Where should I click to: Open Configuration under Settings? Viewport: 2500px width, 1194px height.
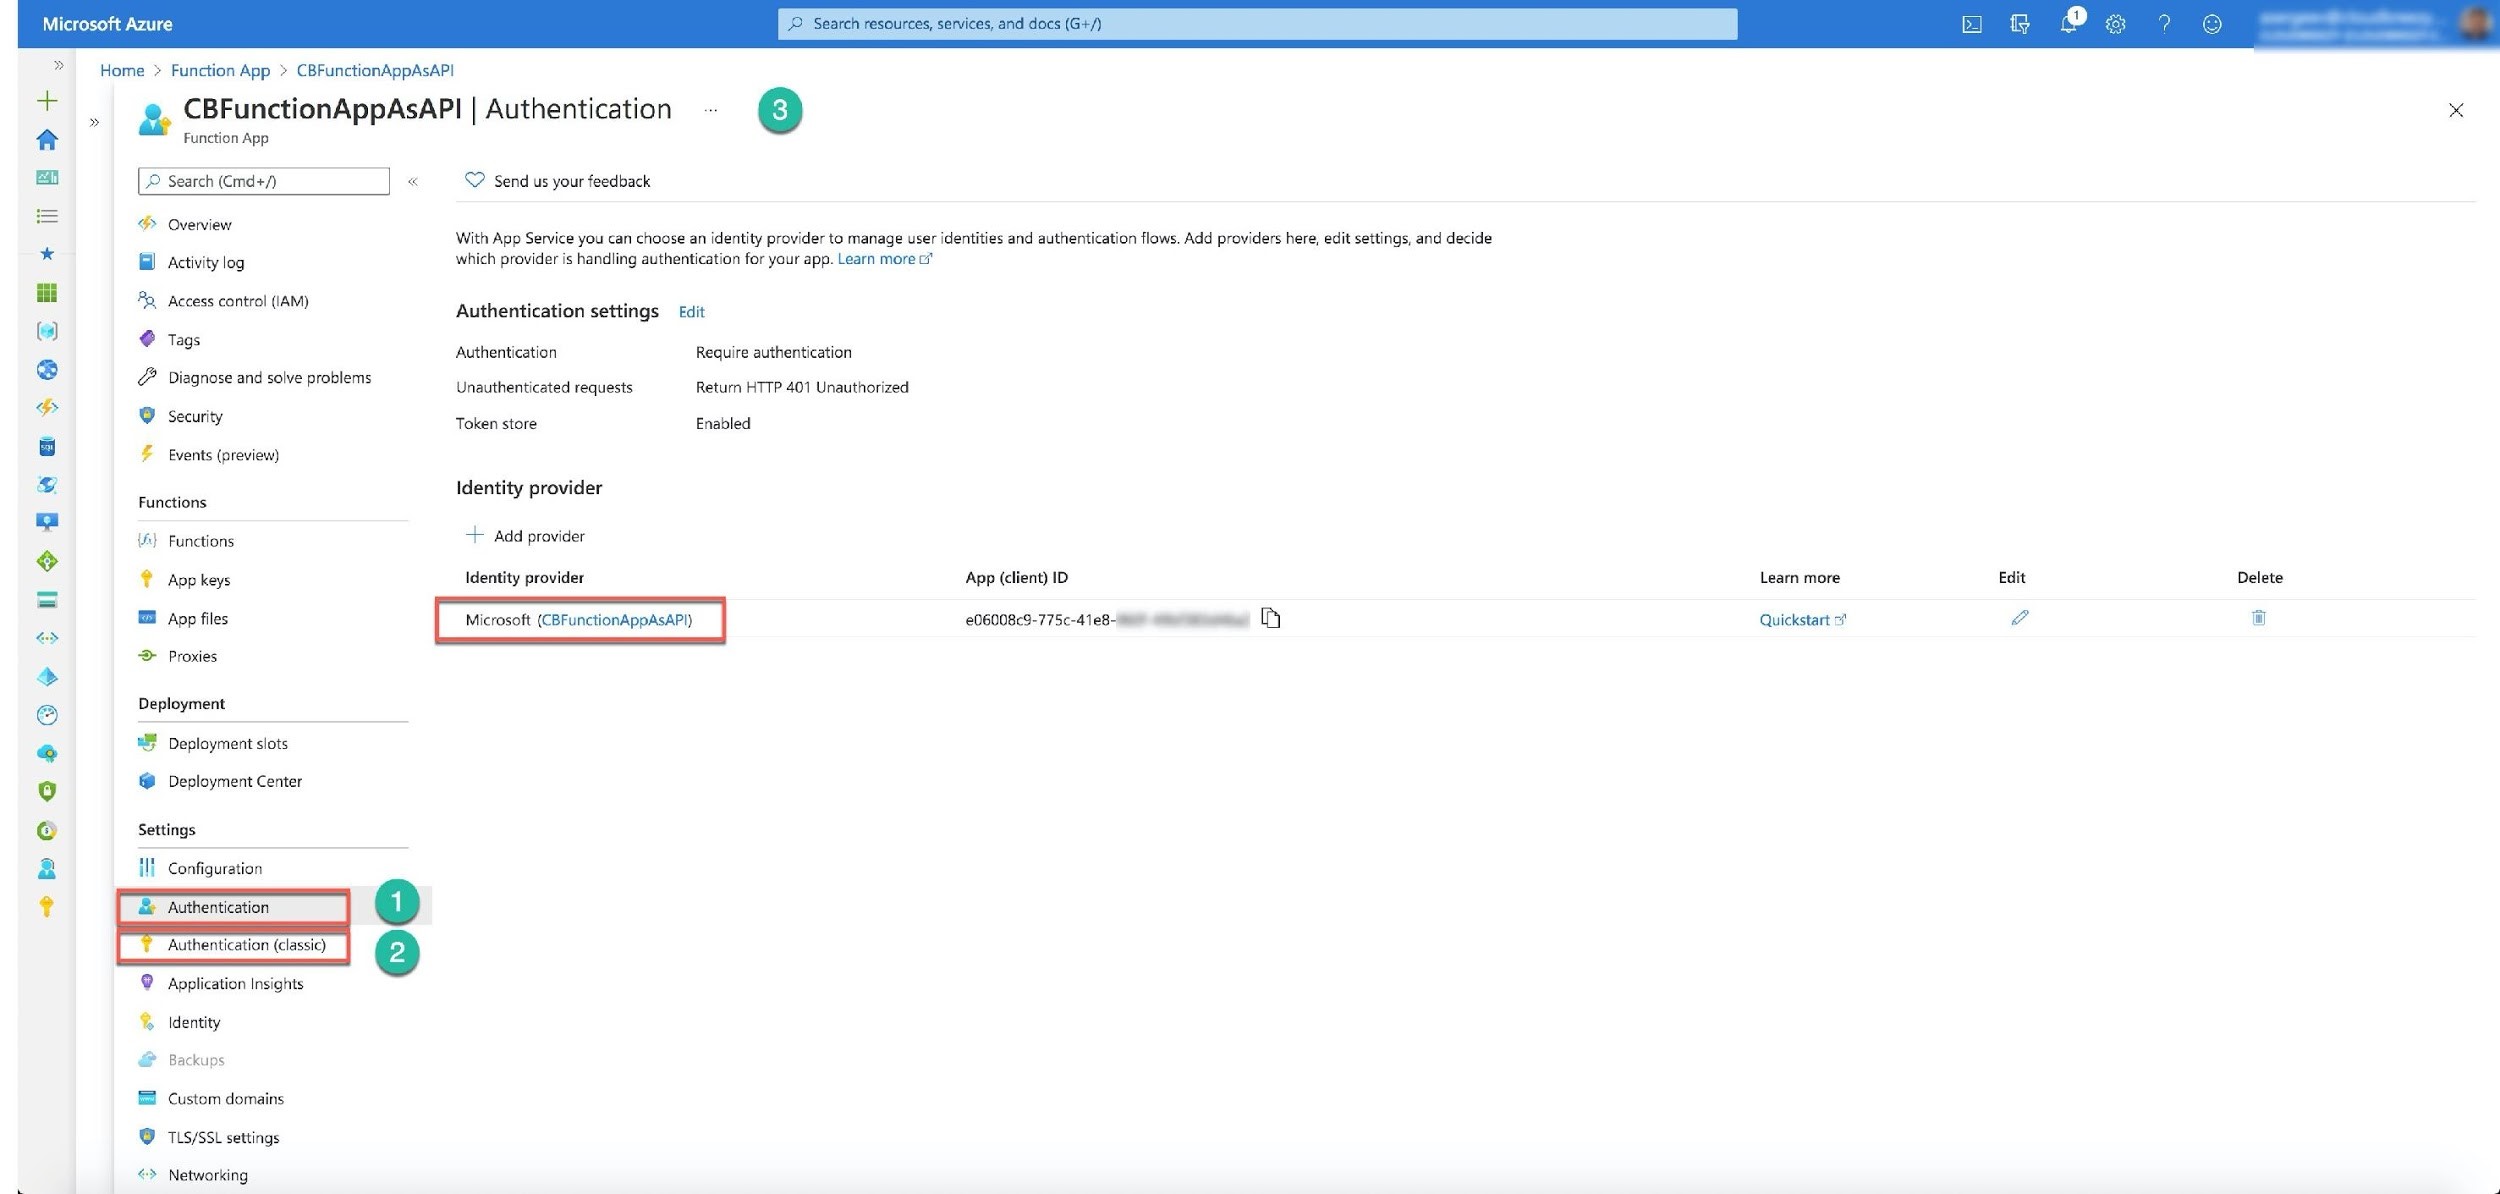point(215,869)
